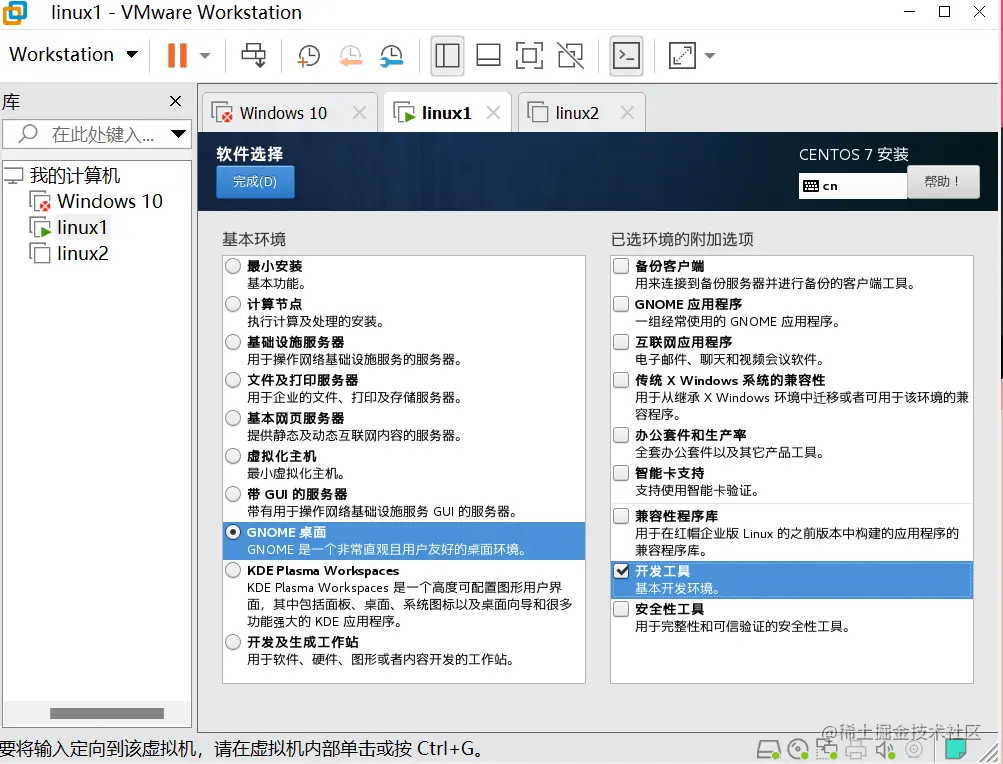Toggle the library sidebar icon
This screenshot has height=764, width=1003.
coord(446,55)
